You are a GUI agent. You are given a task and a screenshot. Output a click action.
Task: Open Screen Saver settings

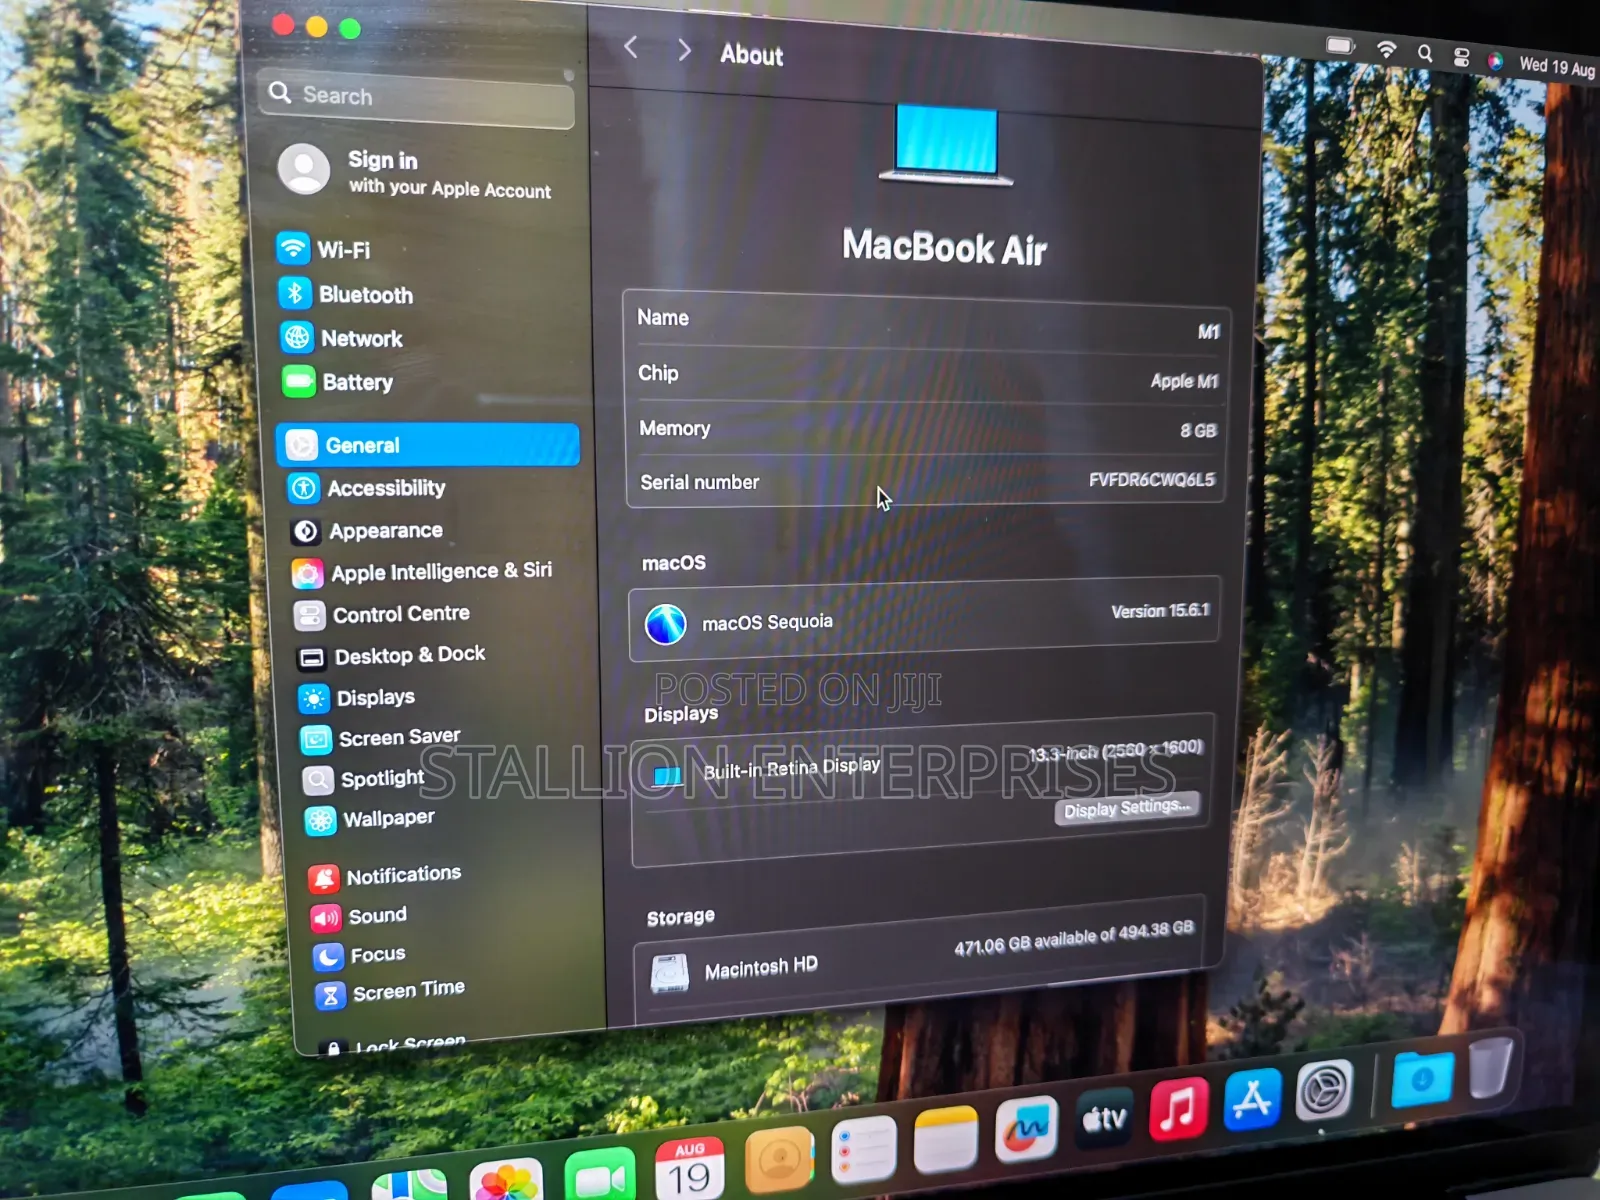click(x=381, y=738)
